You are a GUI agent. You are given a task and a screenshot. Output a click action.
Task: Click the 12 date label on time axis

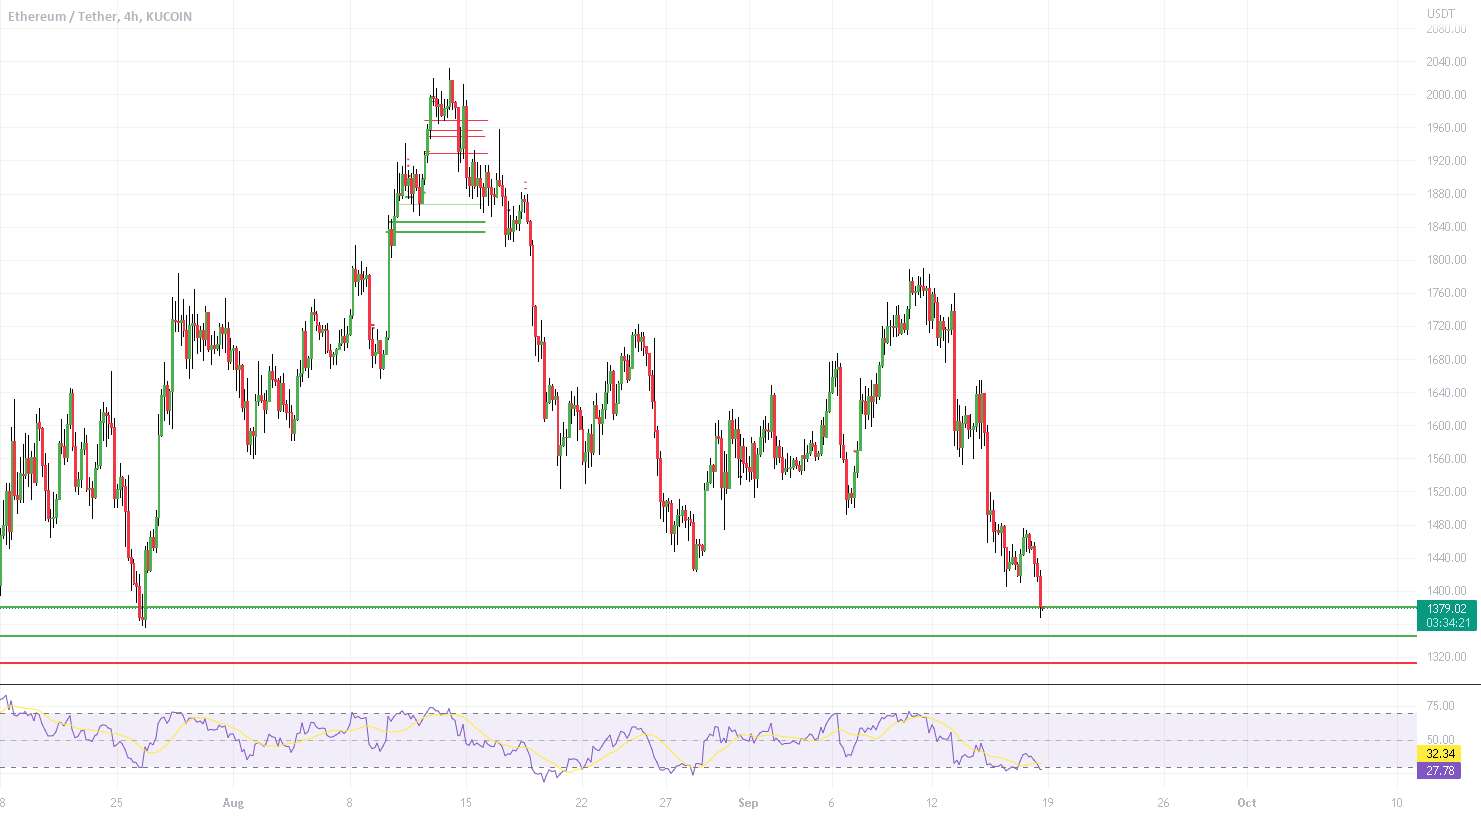pos(931,803)
